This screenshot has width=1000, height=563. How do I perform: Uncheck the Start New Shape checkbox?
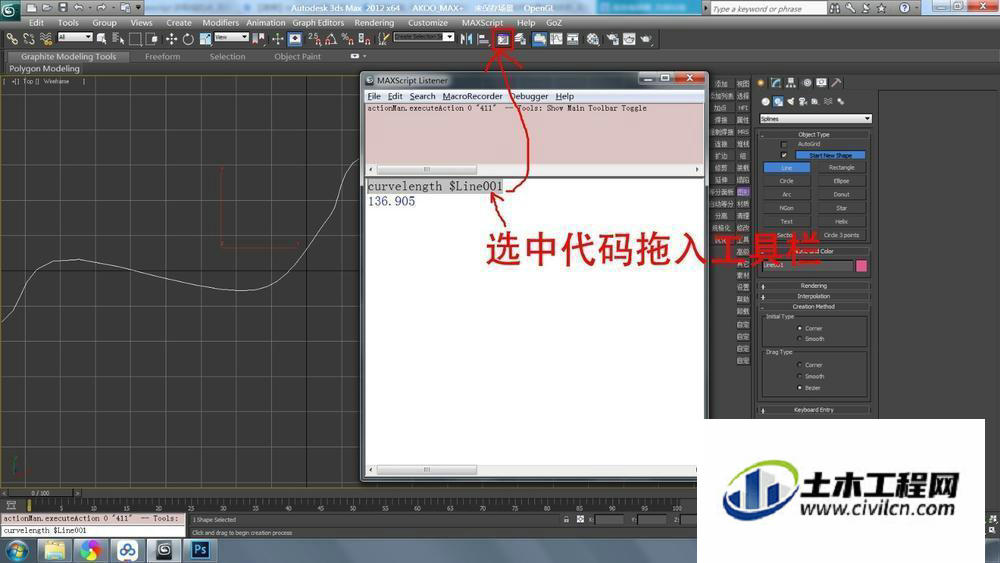[x=784, y=155]
